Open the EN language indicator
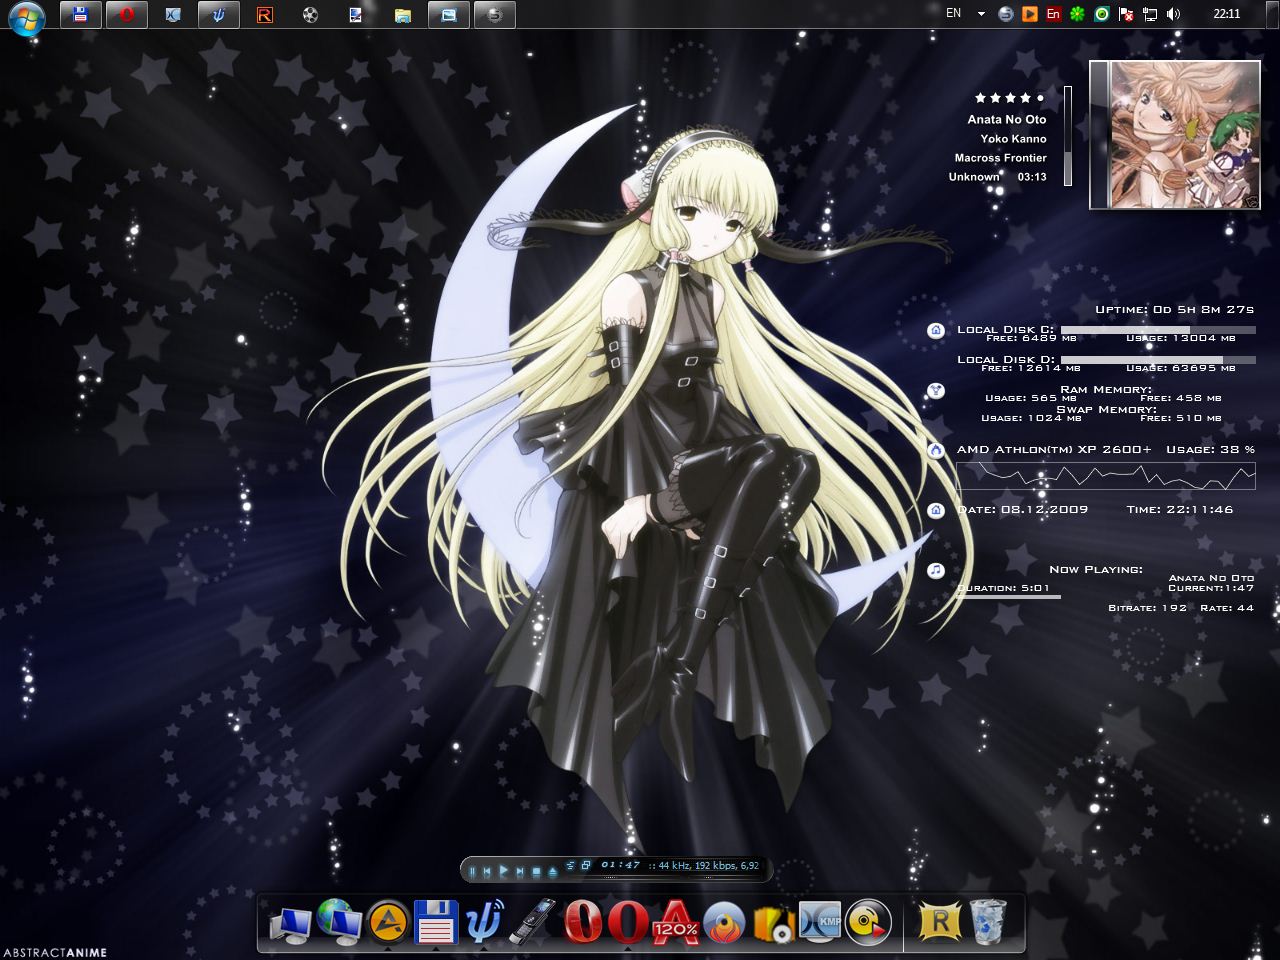1280x960 pixels. coord(953,13)
